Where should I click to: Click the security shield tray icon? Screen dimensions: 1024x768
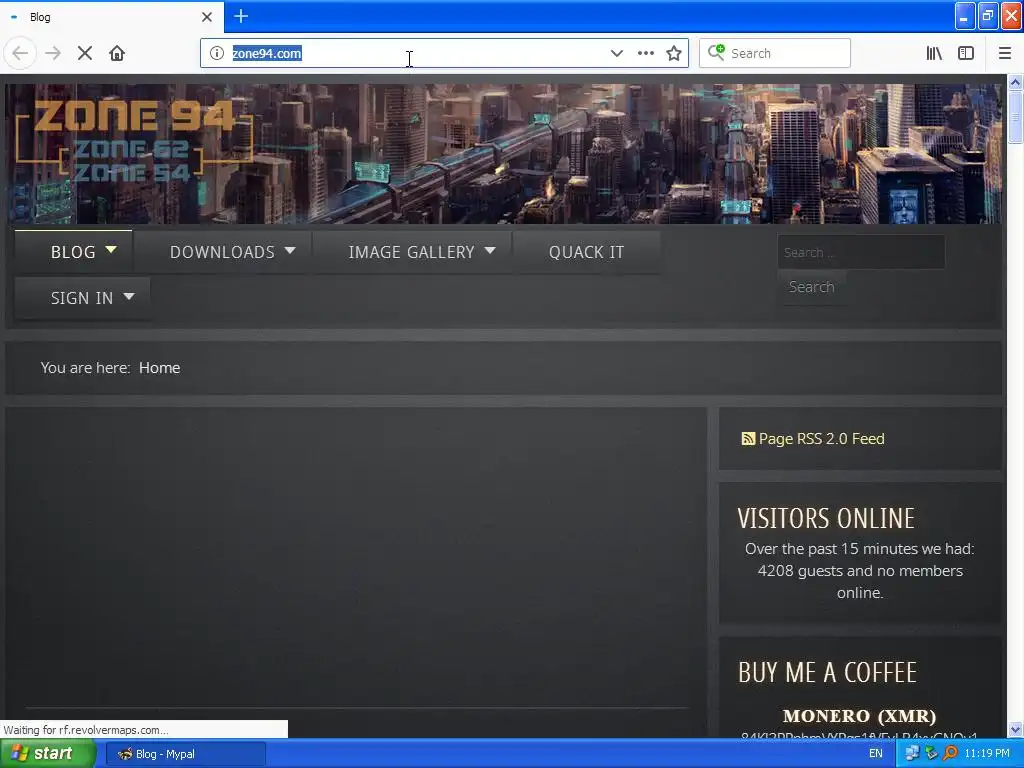coord(931,754)
